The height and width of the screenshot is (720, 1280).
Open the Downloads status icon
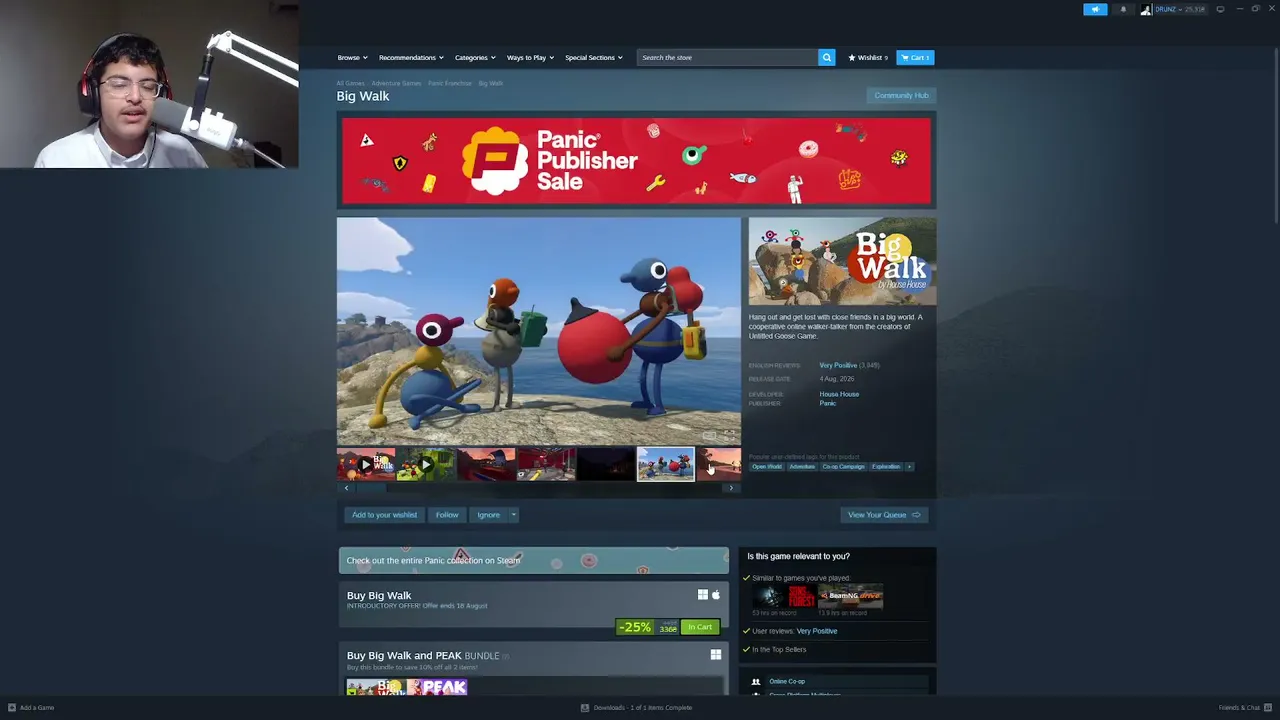[x=585, y=707]
